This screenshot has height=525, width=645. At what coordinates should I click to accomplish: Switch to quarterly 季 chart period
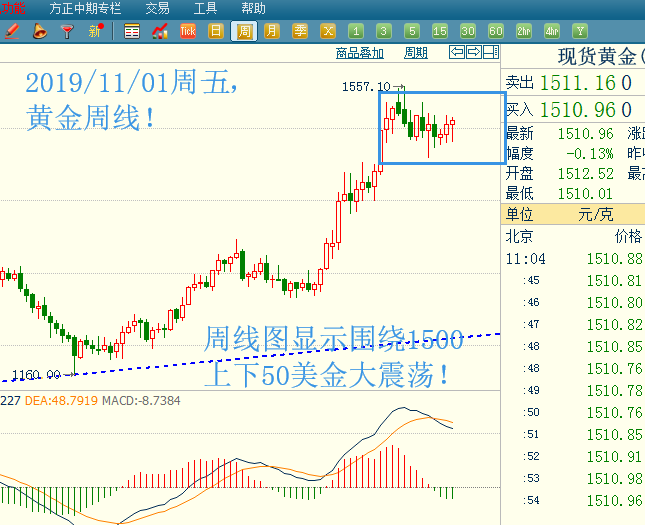coord(300,31)
